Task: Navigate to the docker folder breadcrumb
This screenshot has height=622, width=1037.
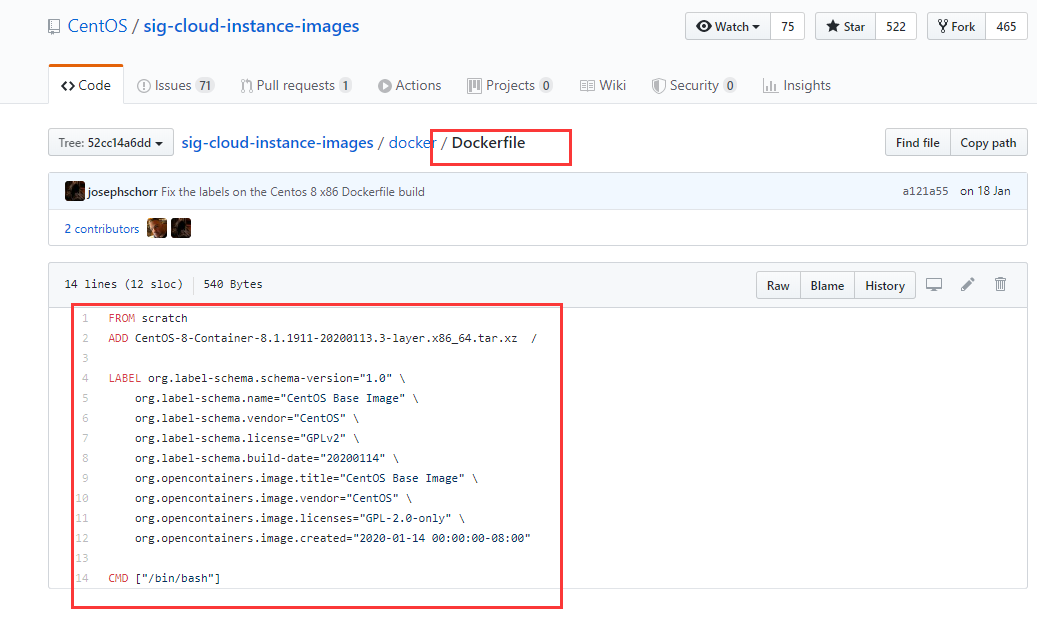Action: [x=412, y=142]
